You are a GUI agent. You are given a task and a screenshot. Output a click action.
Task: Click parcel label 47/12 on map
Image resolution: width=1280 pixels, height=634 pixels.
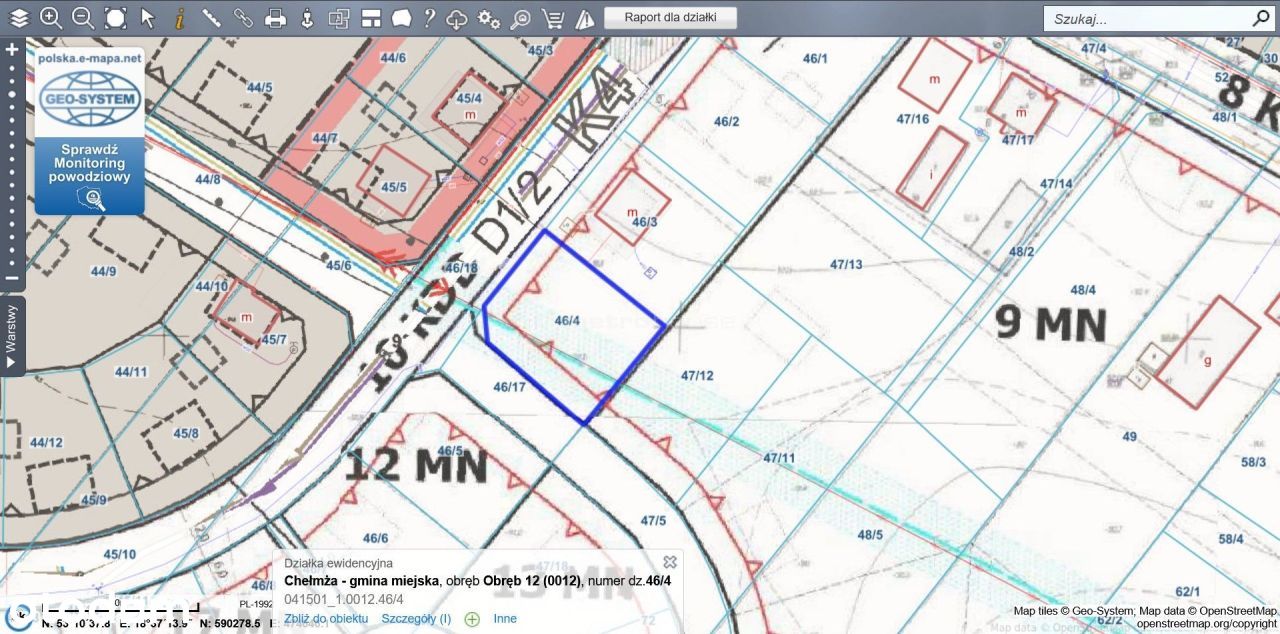pyautogui.click(x=697, y=376)
